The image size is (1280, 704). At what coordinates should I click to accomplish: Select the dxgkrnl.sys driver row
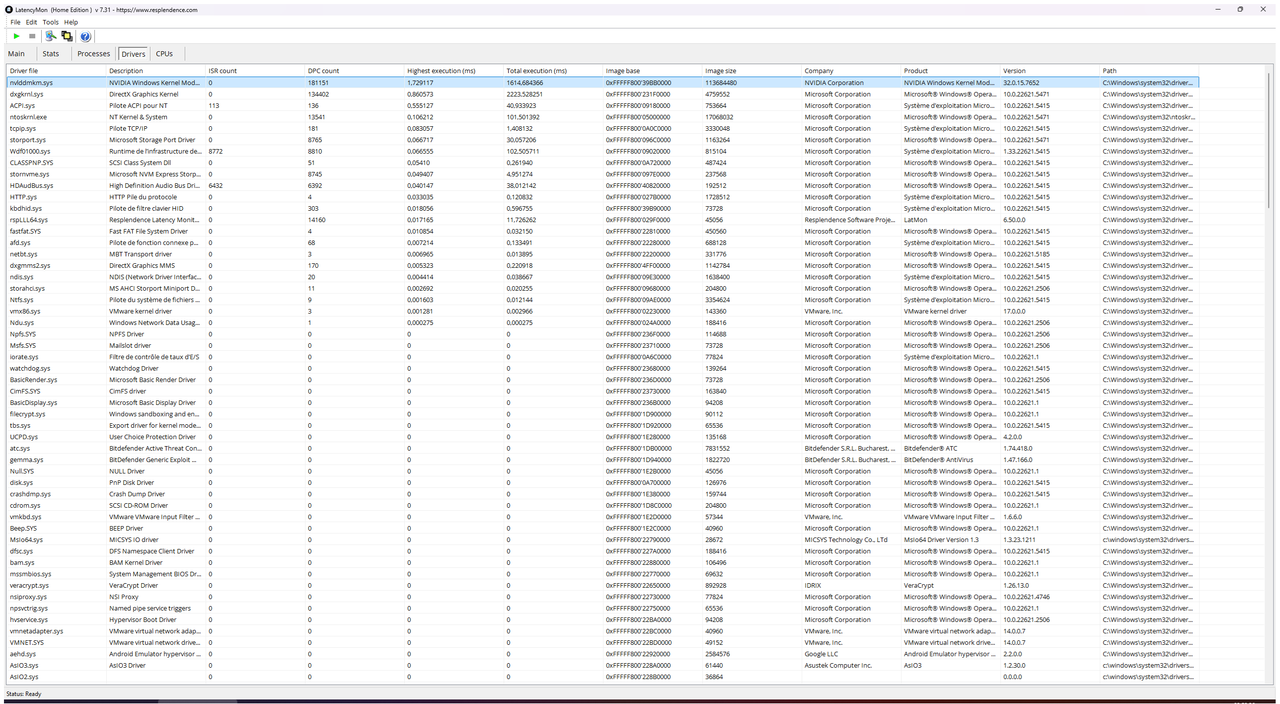602,94
